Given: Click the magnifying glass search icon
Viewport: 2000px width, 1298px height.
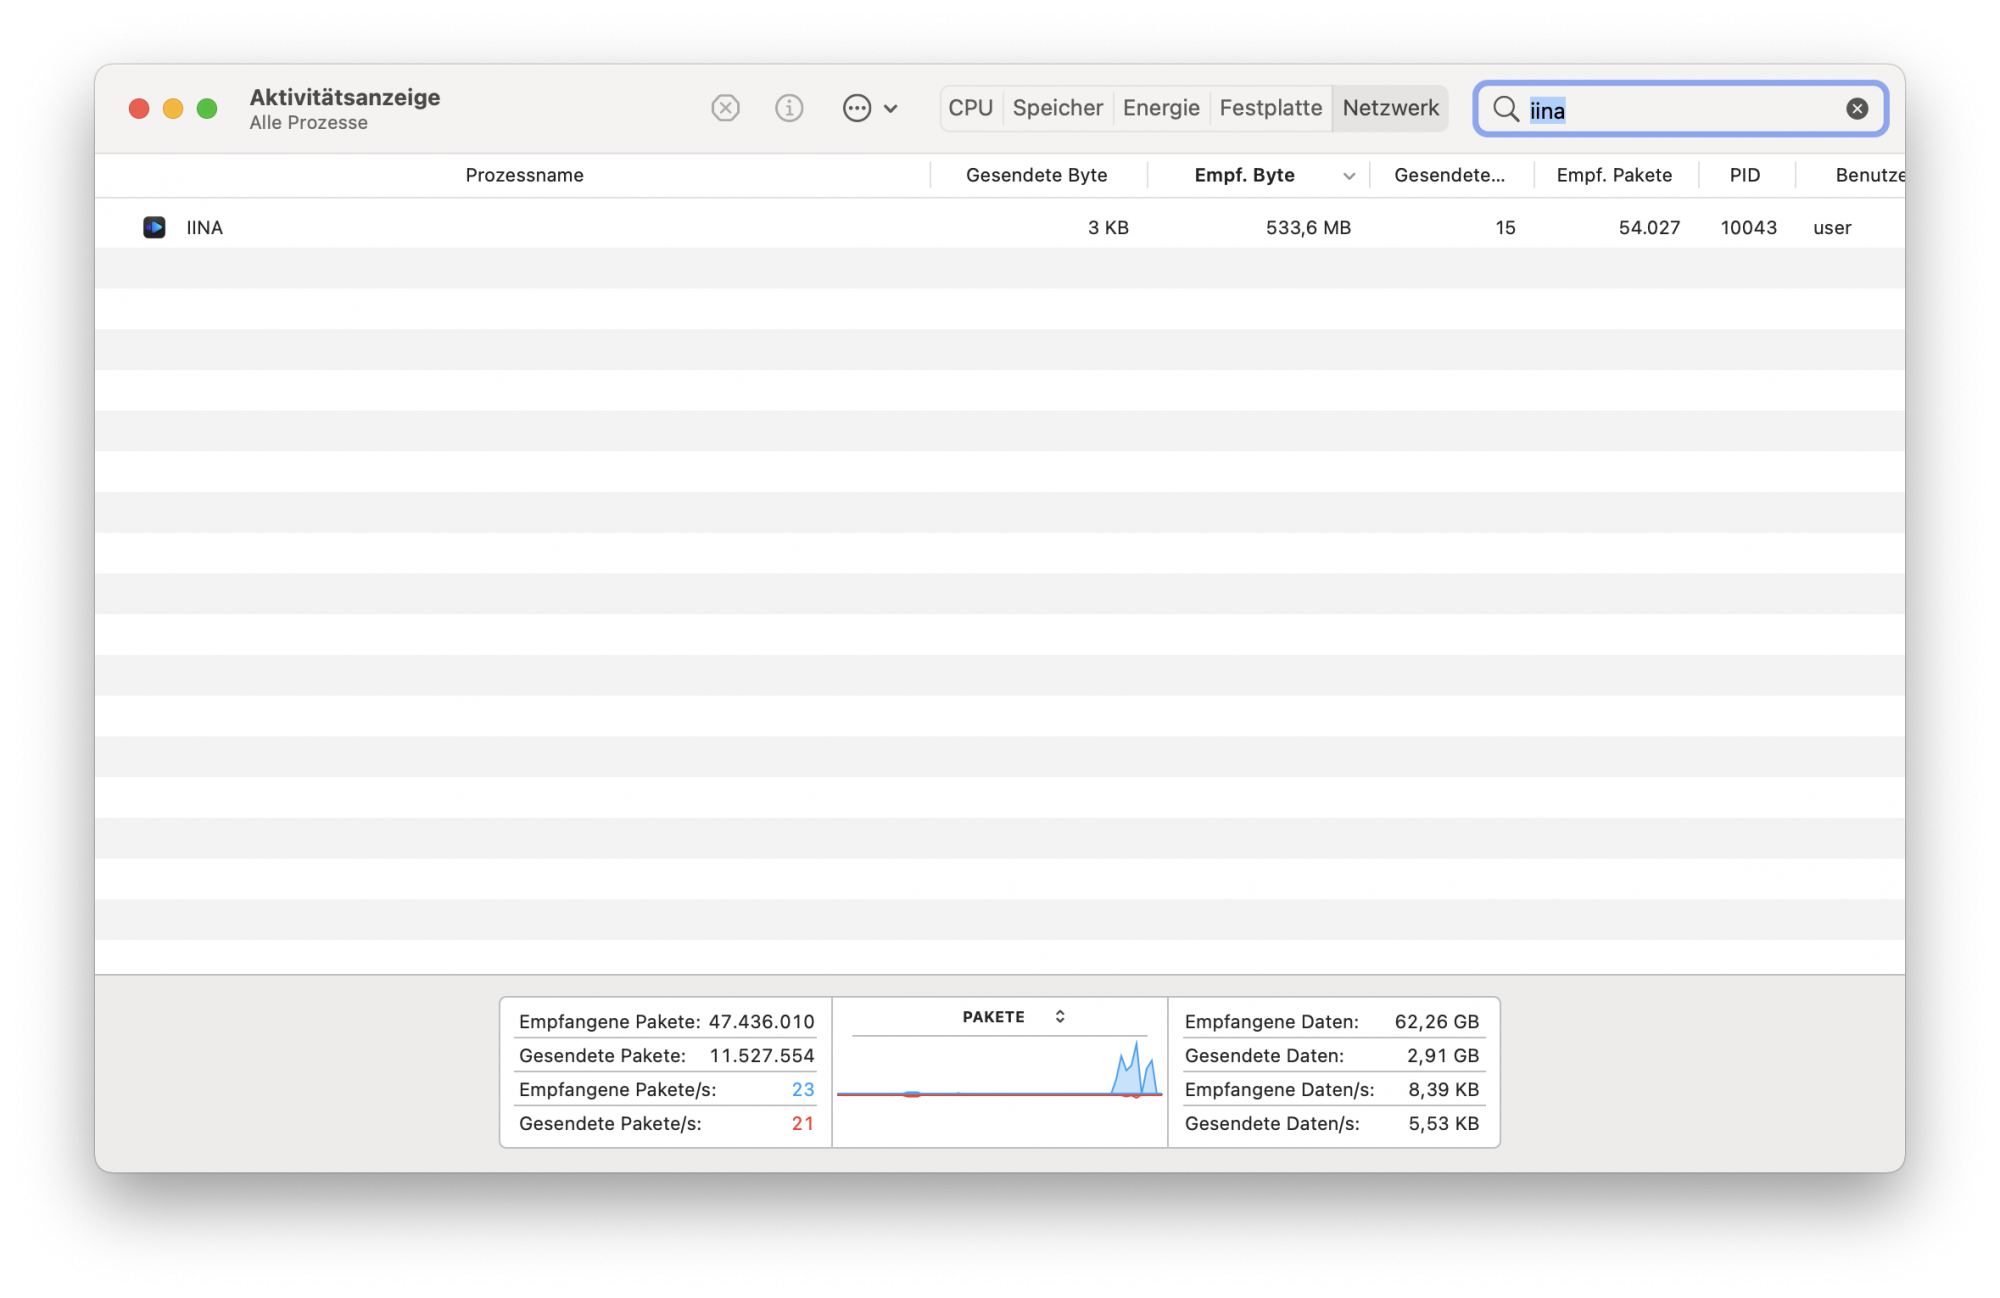Looking at the screenshot, I should coord(1505,109).
